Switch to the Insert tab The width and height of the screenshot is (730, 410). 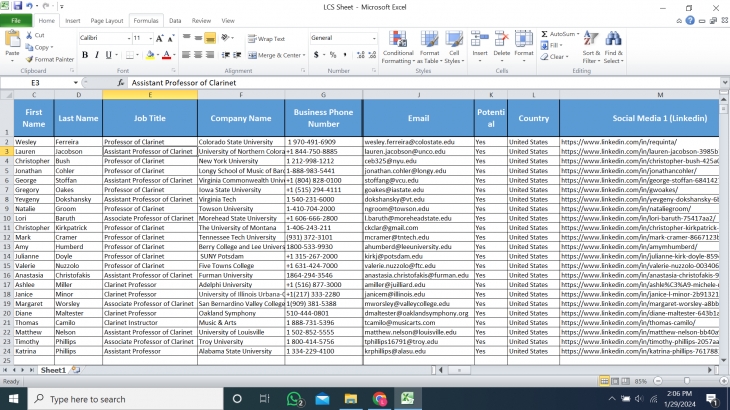click(73, 20)
